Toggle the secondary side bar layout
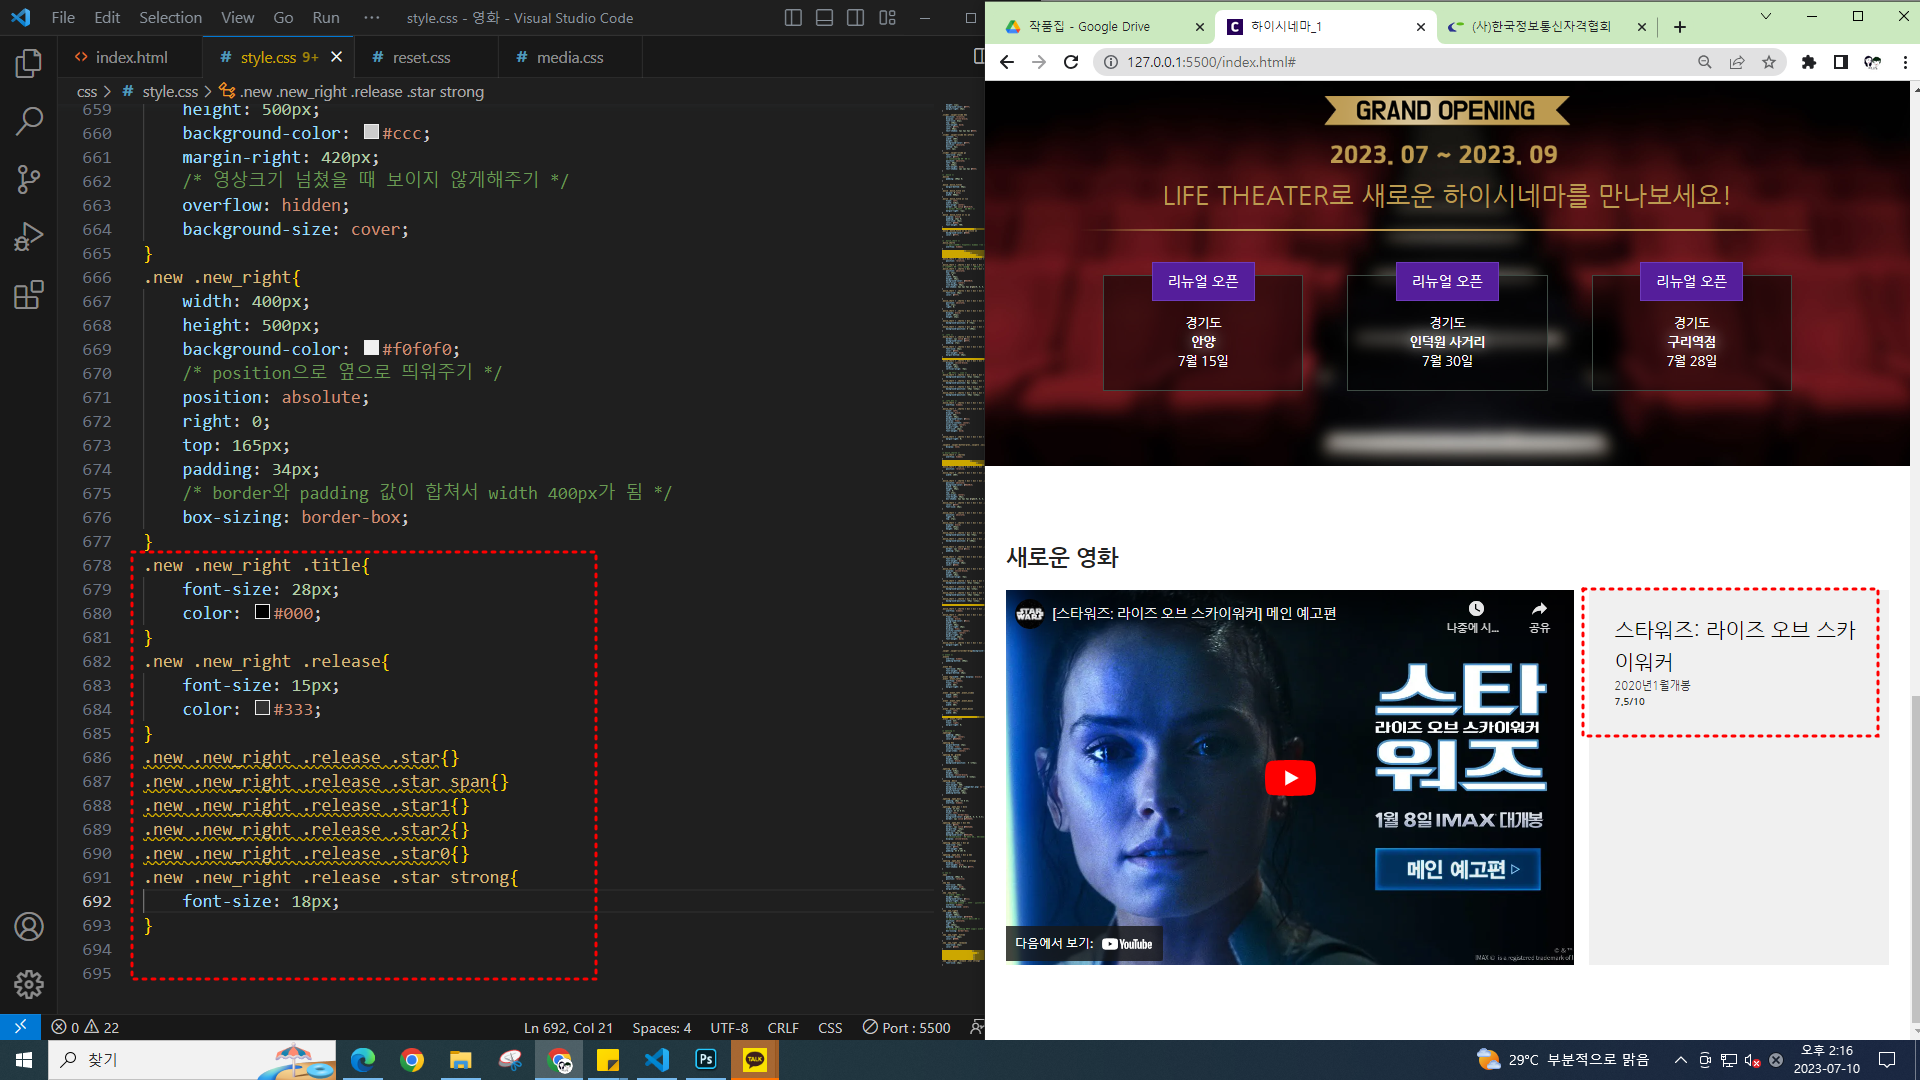This screenshot has width=1920, height=1080. [x=855, y=18]
